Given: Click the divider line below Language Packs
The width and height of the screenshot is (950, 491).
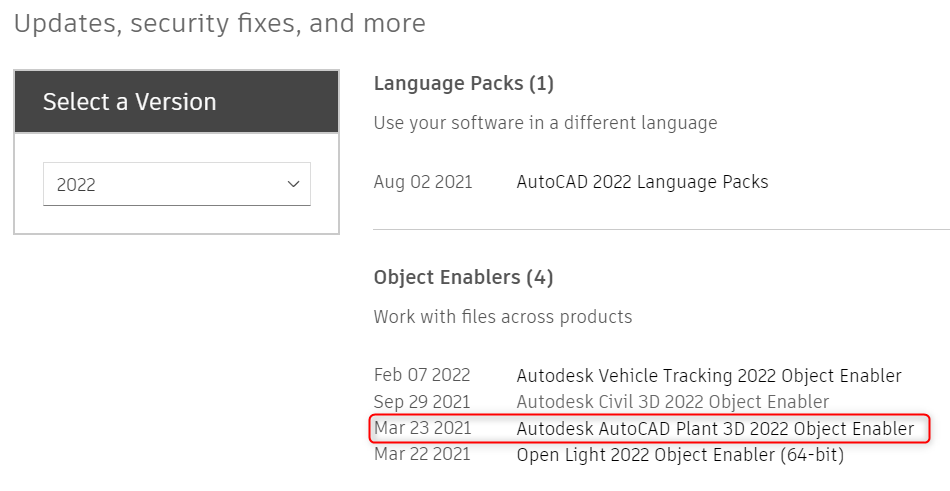Looking at the screenshot, I should pos(660,229).
